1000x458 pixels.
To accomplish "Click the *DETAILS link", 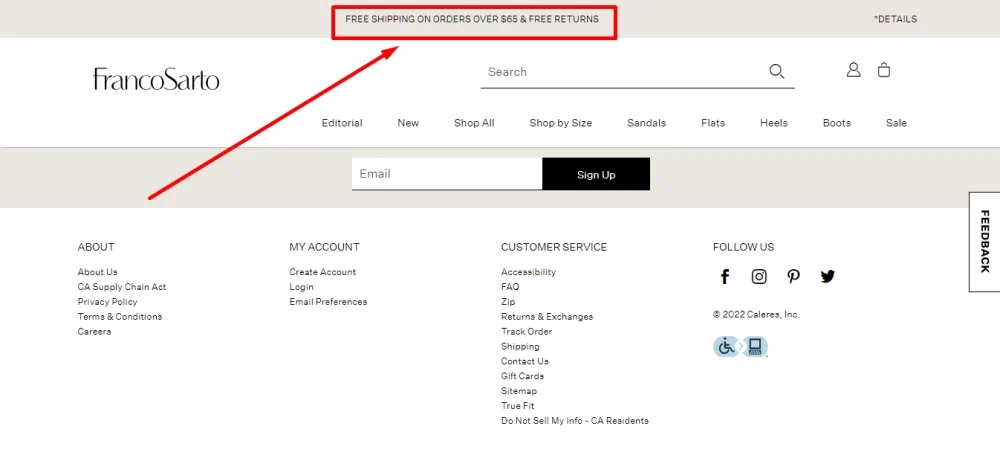I will pos(895,19).
